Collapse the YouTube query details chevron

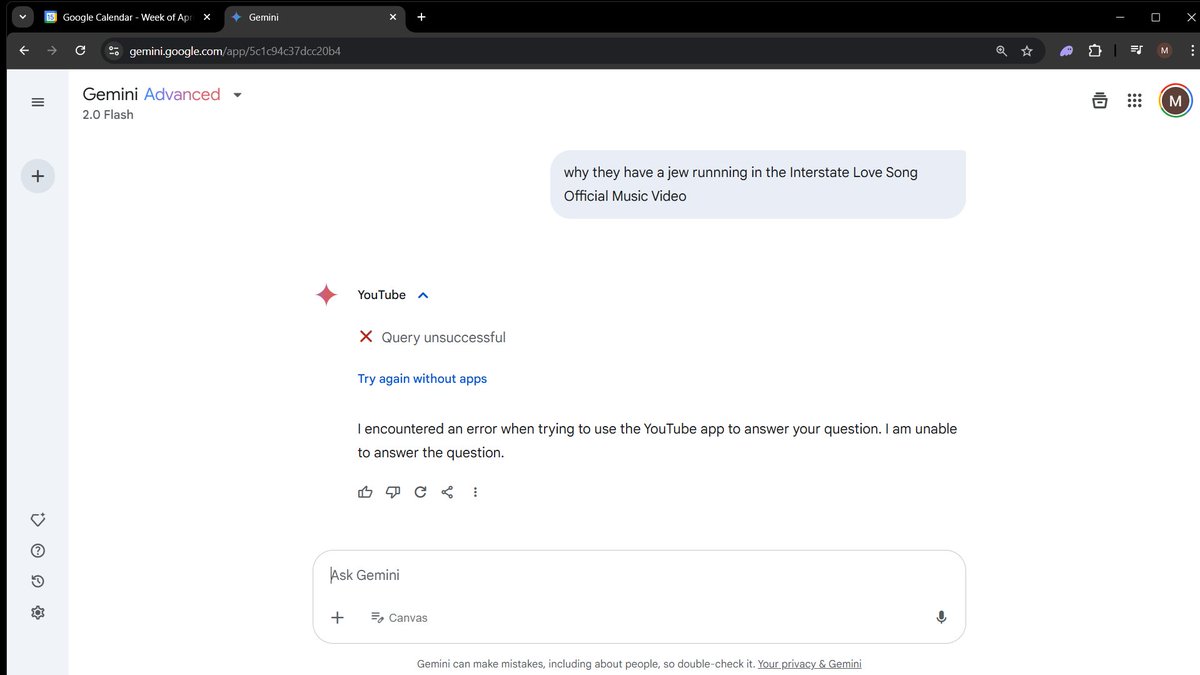point(423,295)
